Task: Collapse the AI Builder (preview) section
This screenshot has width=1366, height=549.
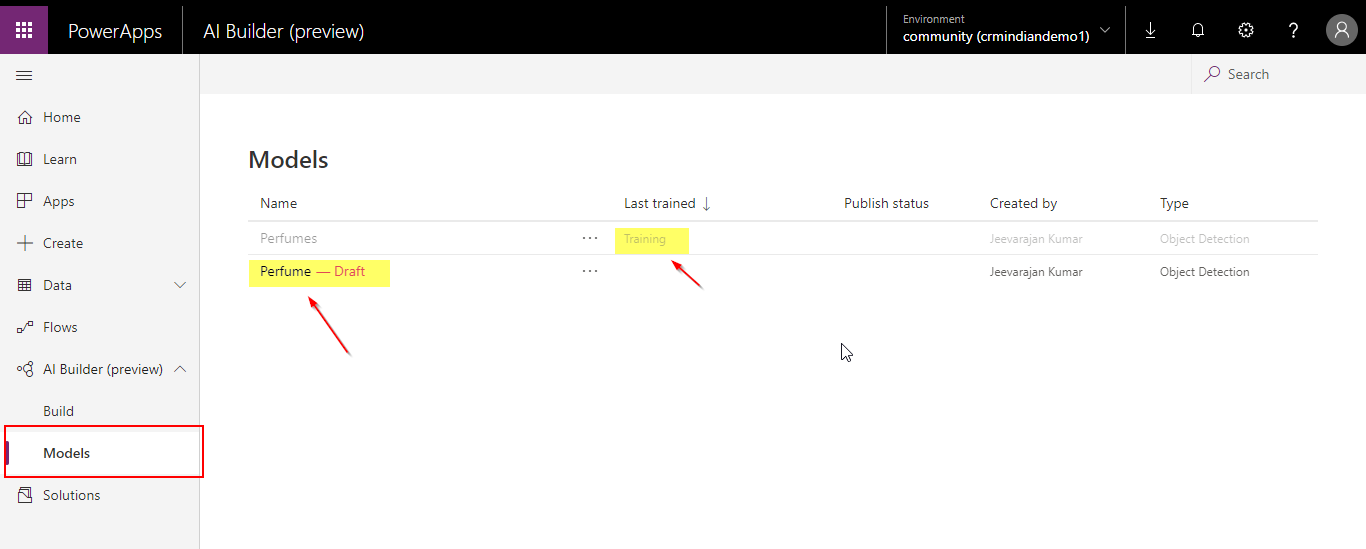Action: click(x=180, y=369)
